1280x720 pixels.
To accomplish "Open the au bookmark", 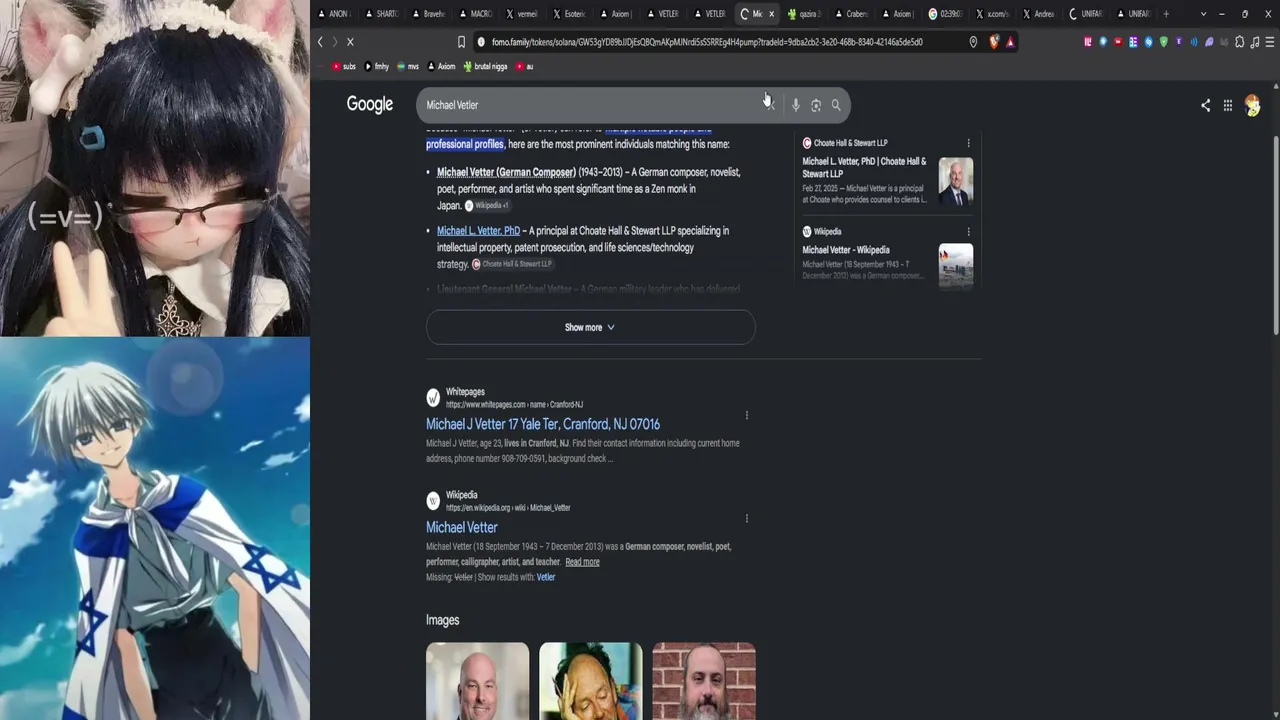I will pyautogui.click(x=525, y=67).
